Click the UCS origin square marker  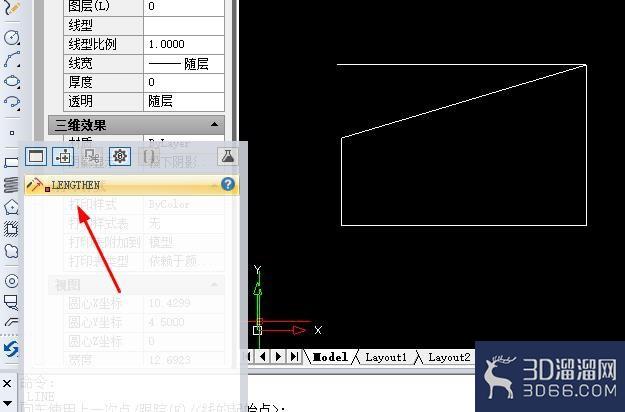point(257,330)
